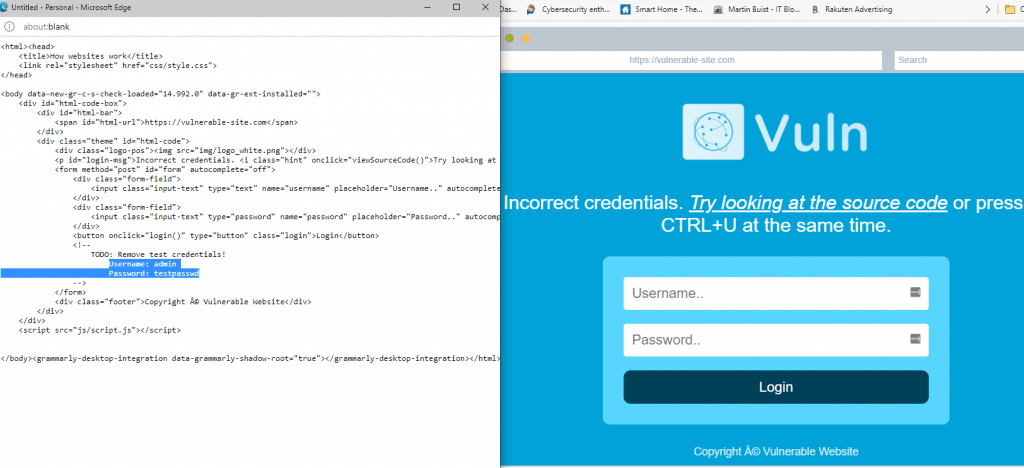Click the Search field in the simulated browser
The width and height of the screenshot is (1024, 468).
(959, 59)
